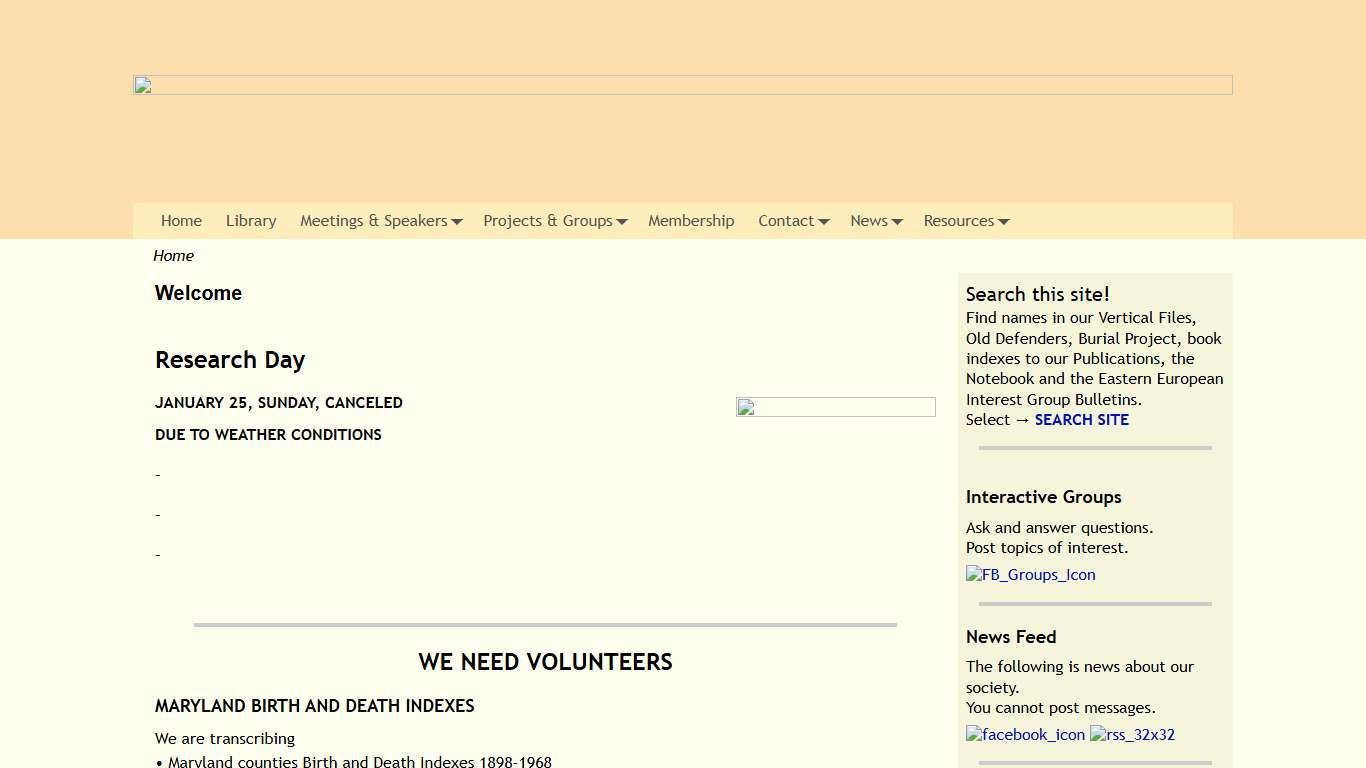Expand the Meetings & Speakers dropdown
The width and height of the screenshot is (1366, 768).
[459, 221]
